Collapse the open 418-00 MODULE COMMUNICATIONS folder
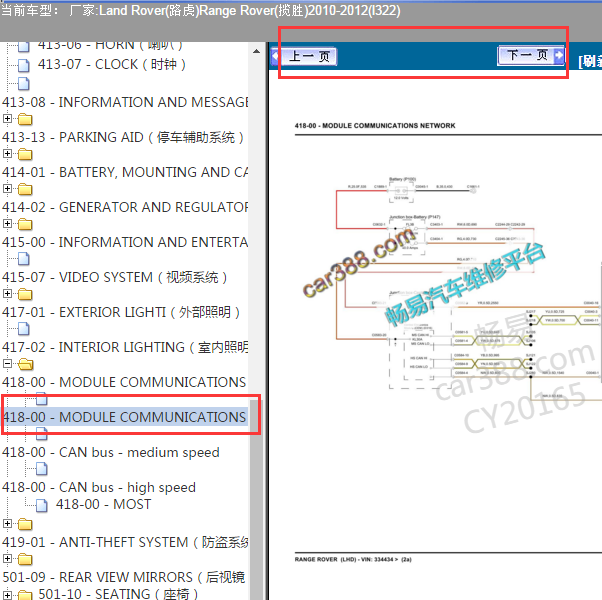 [x=7, y=364]
